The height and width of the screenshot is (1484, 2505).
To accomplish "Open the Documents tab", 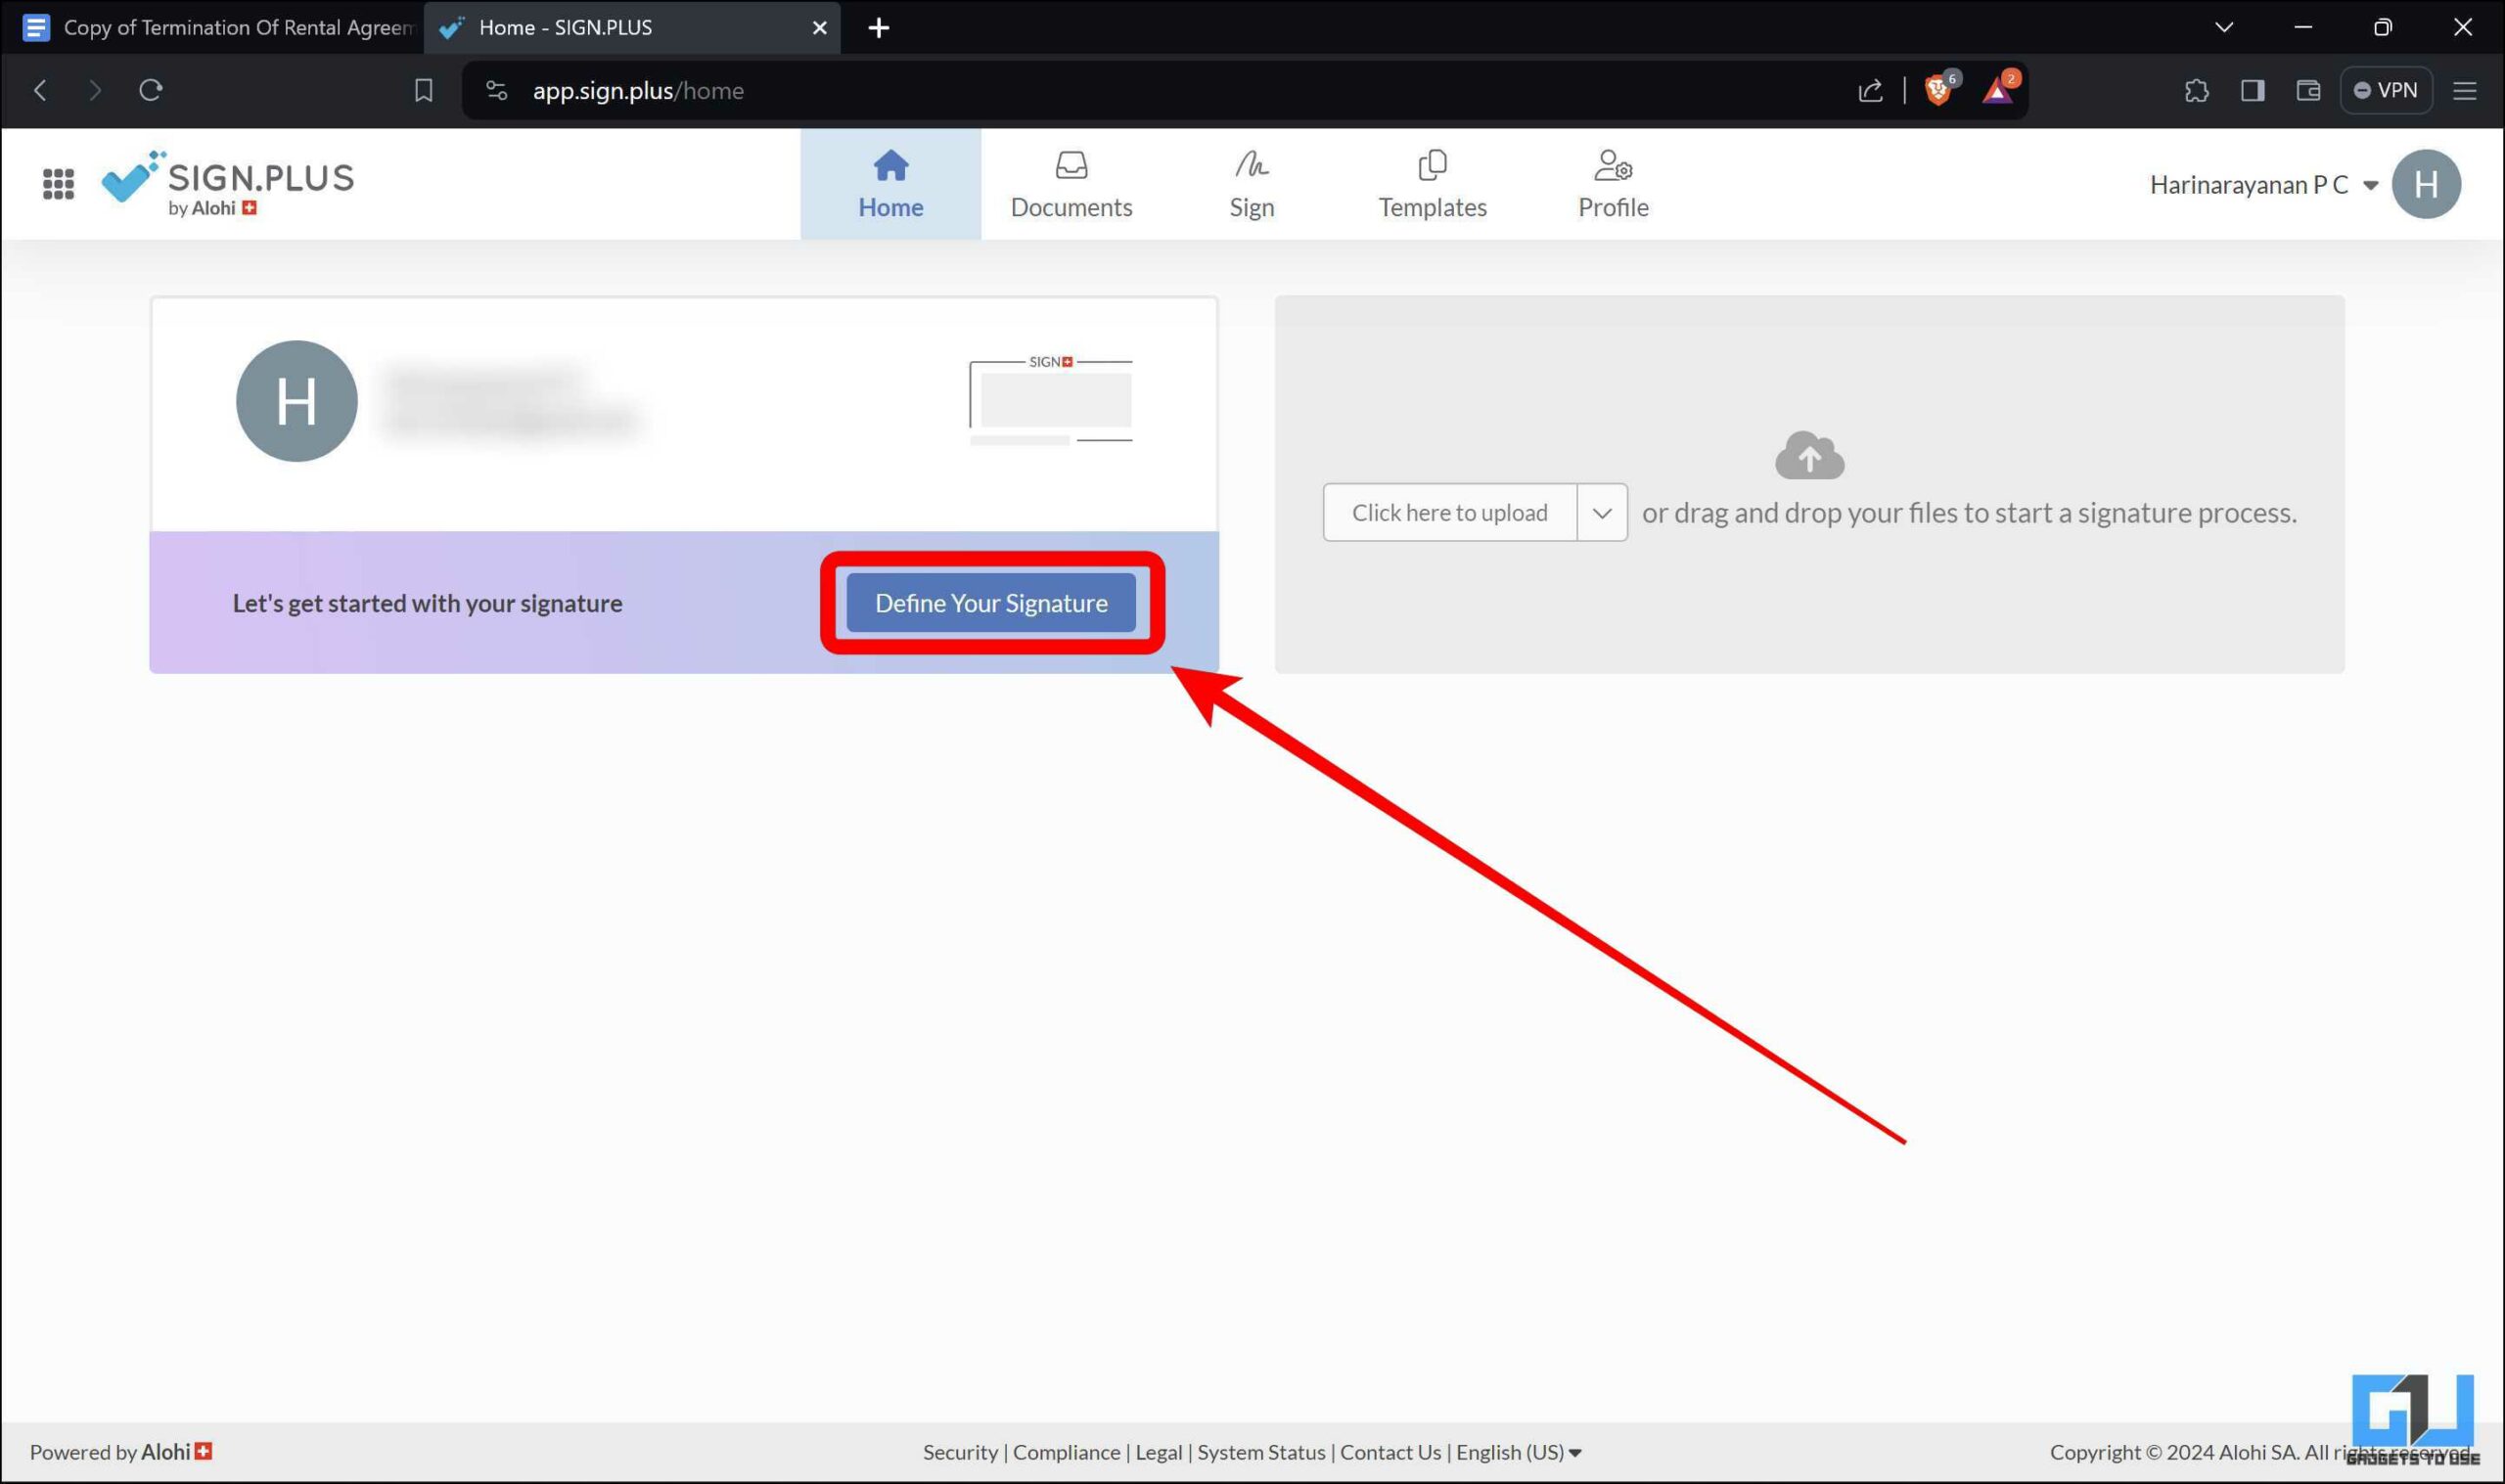I will [x=1071, y=184].
